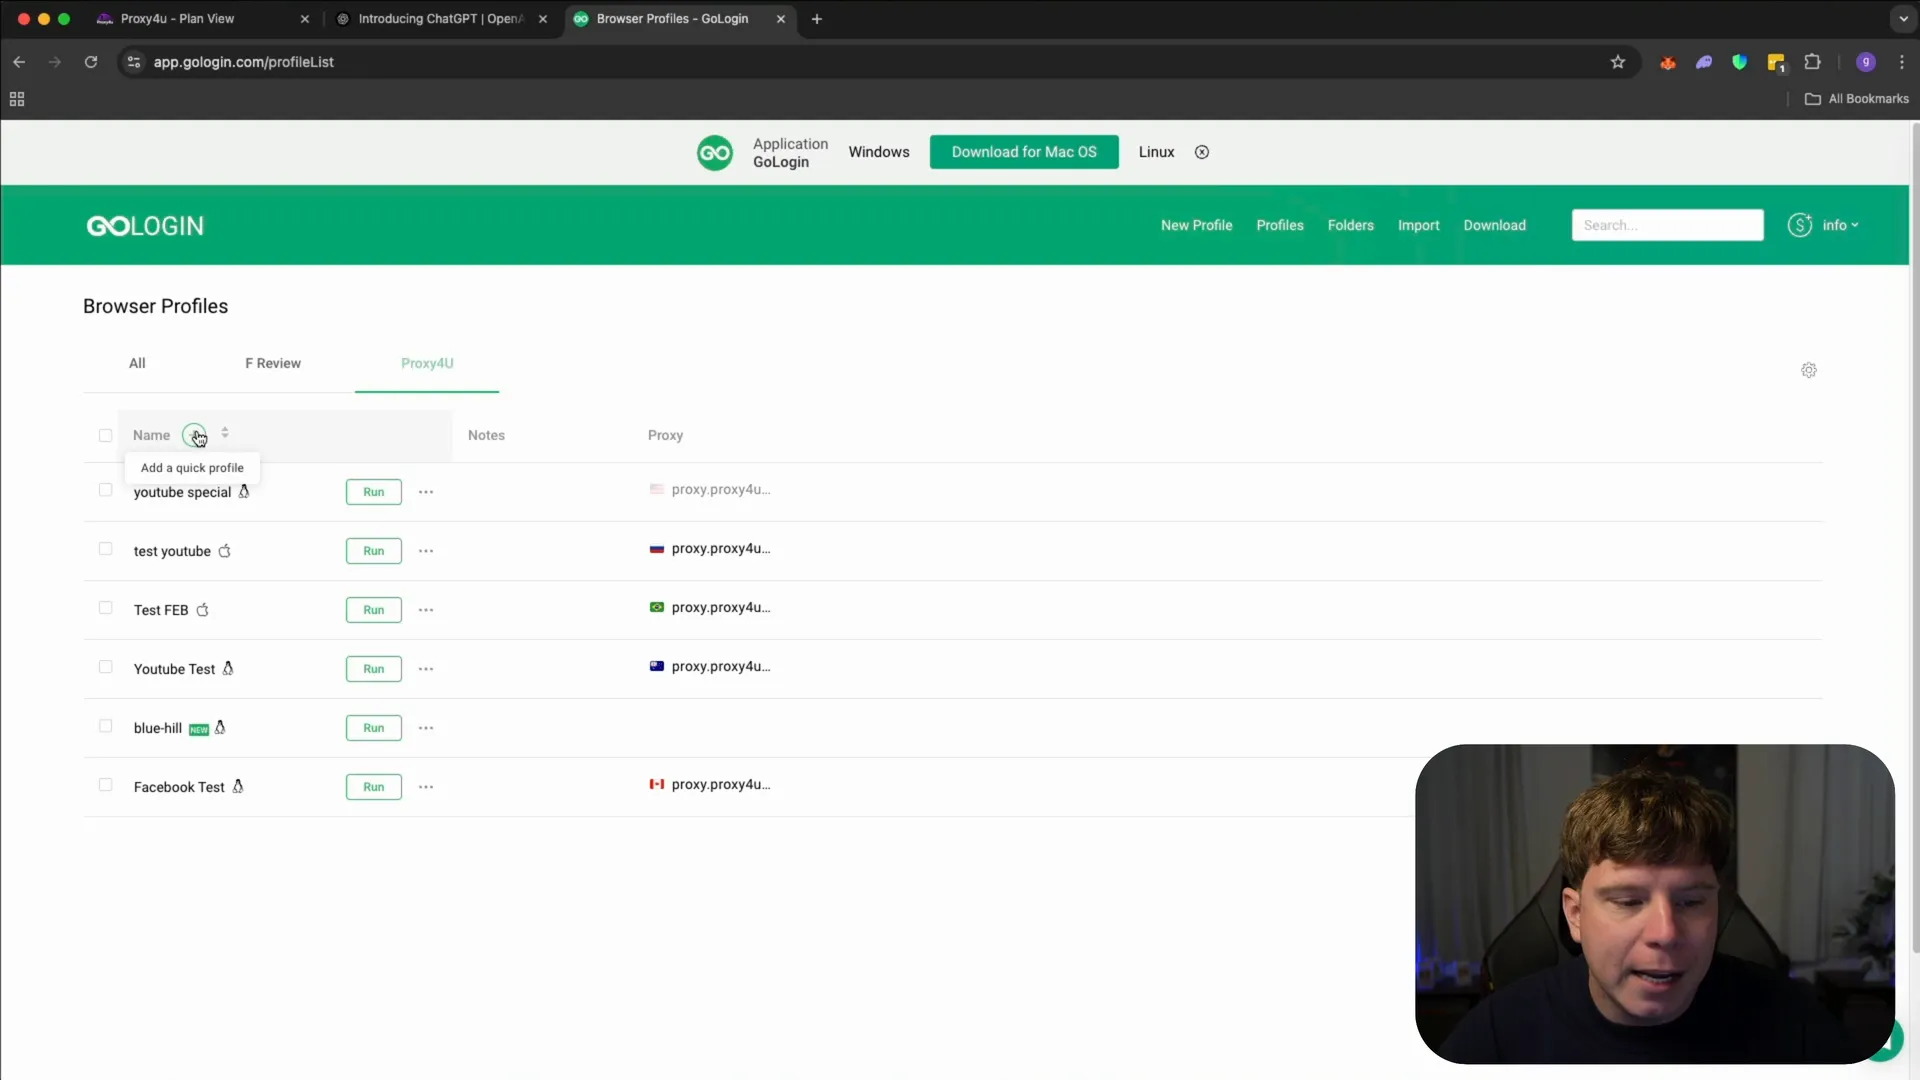Click the NEW badge on blue-hill profile
Viewport: 1920px width, 1080px height.
tap(199, 729)
